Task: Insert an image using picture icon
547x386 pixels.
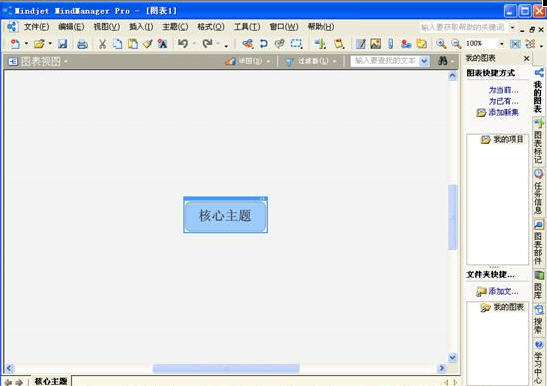Action: [x=375, y=44]
